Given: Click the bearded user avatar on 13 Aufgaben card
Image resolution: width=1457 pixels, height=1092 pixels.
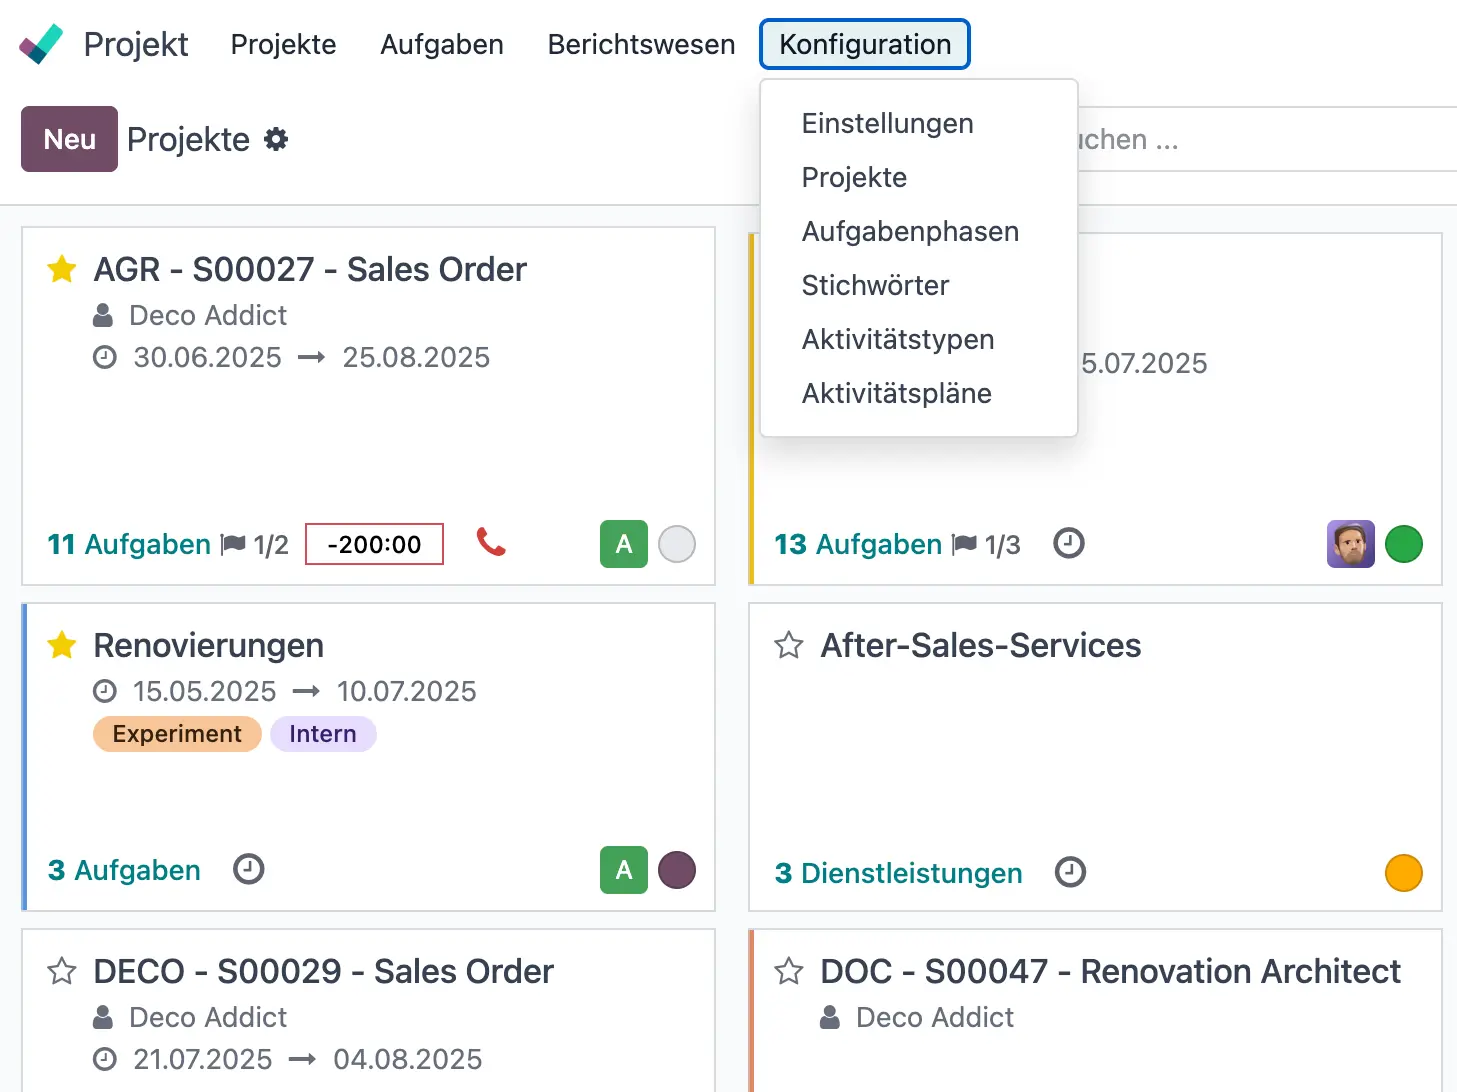Looking at the screenshot, I should 1350,544.
